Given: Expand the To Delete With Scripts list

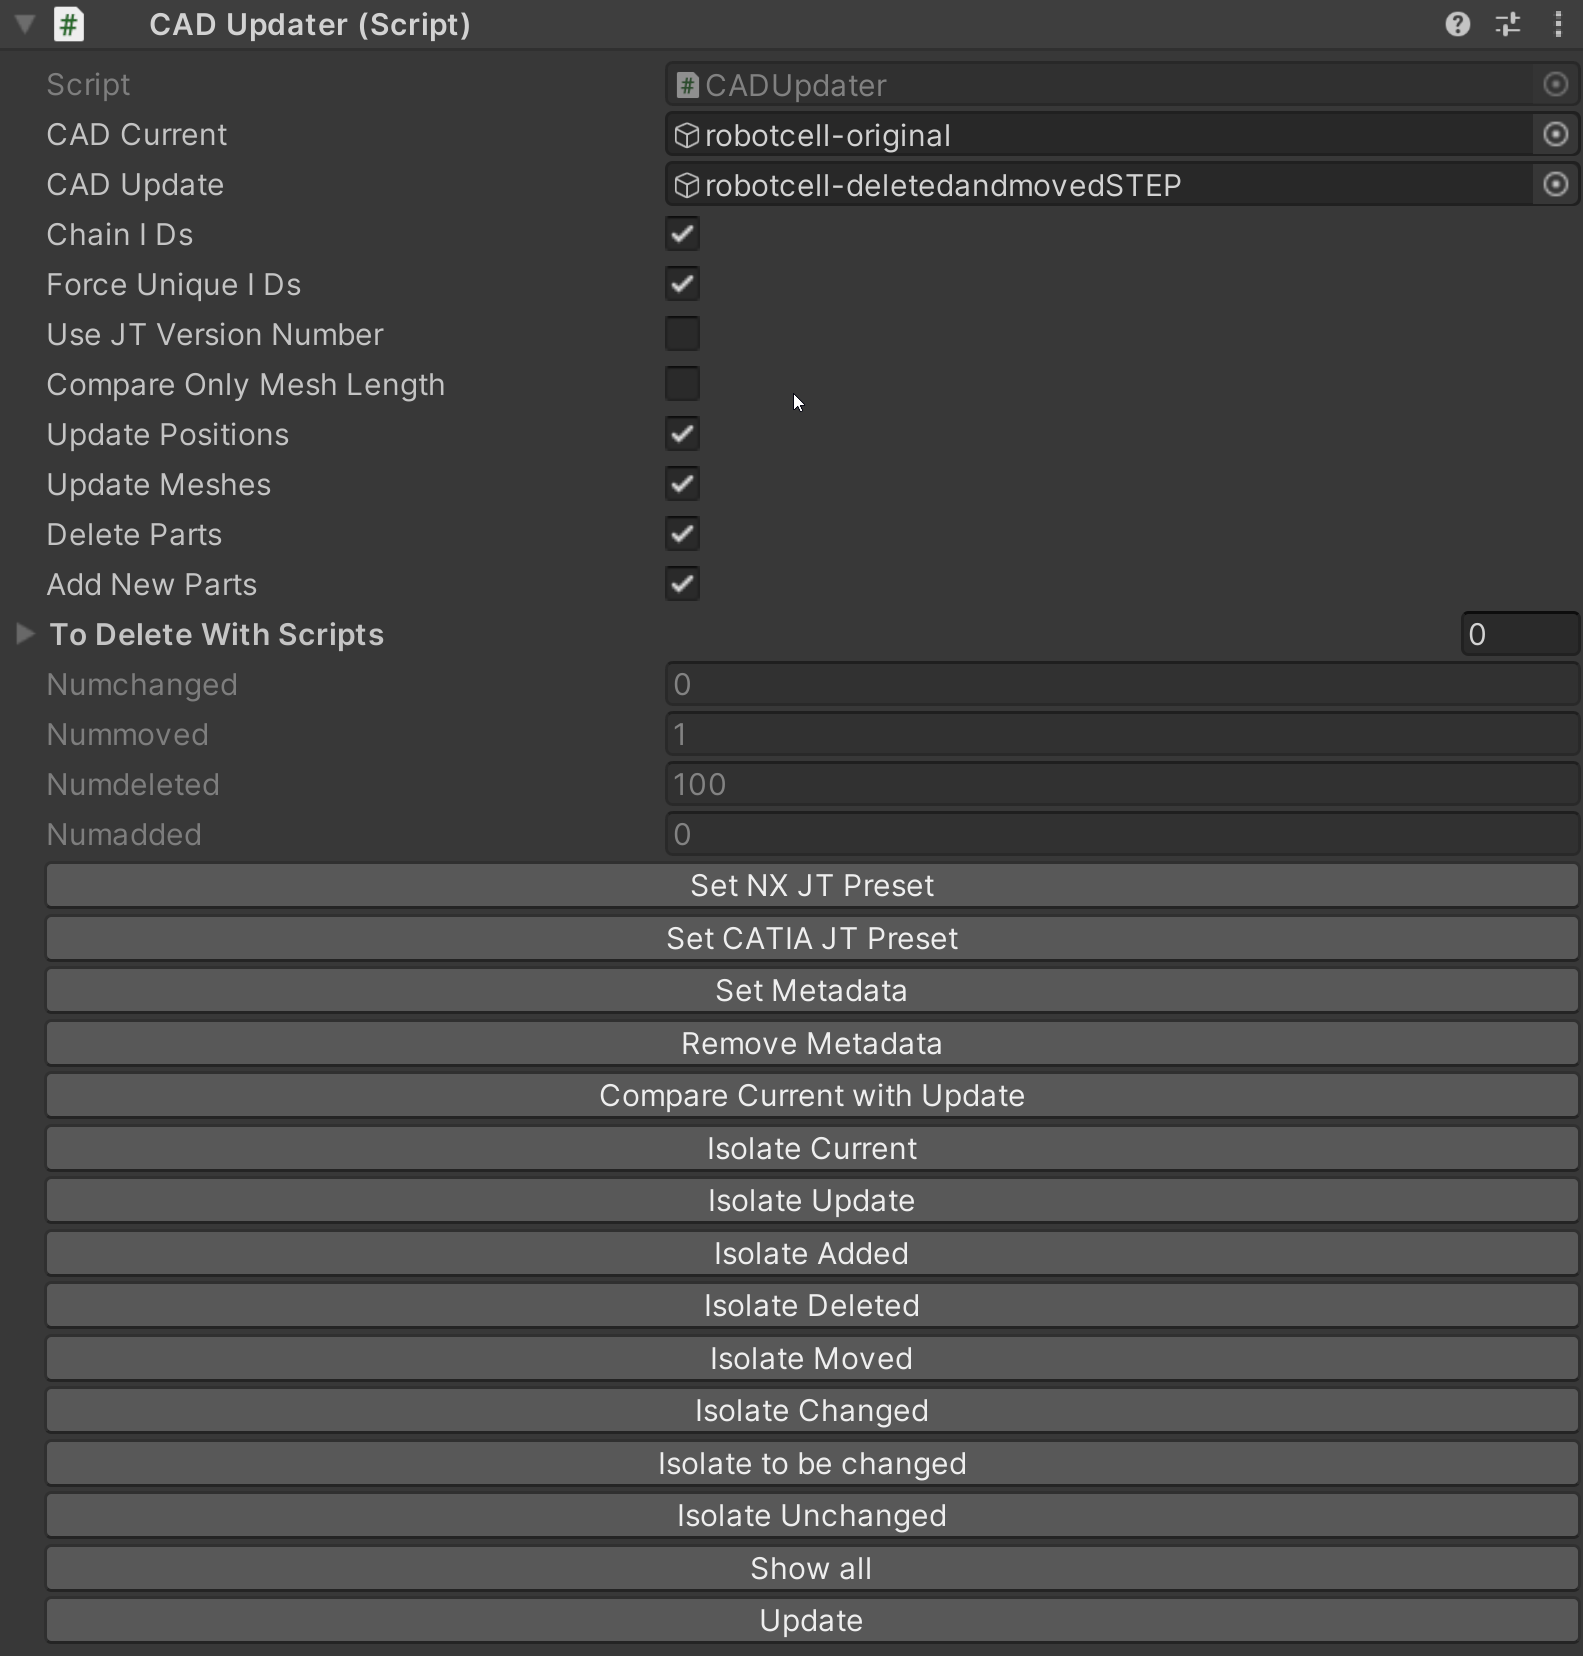Looking at the screenshot, I should 25,634.
